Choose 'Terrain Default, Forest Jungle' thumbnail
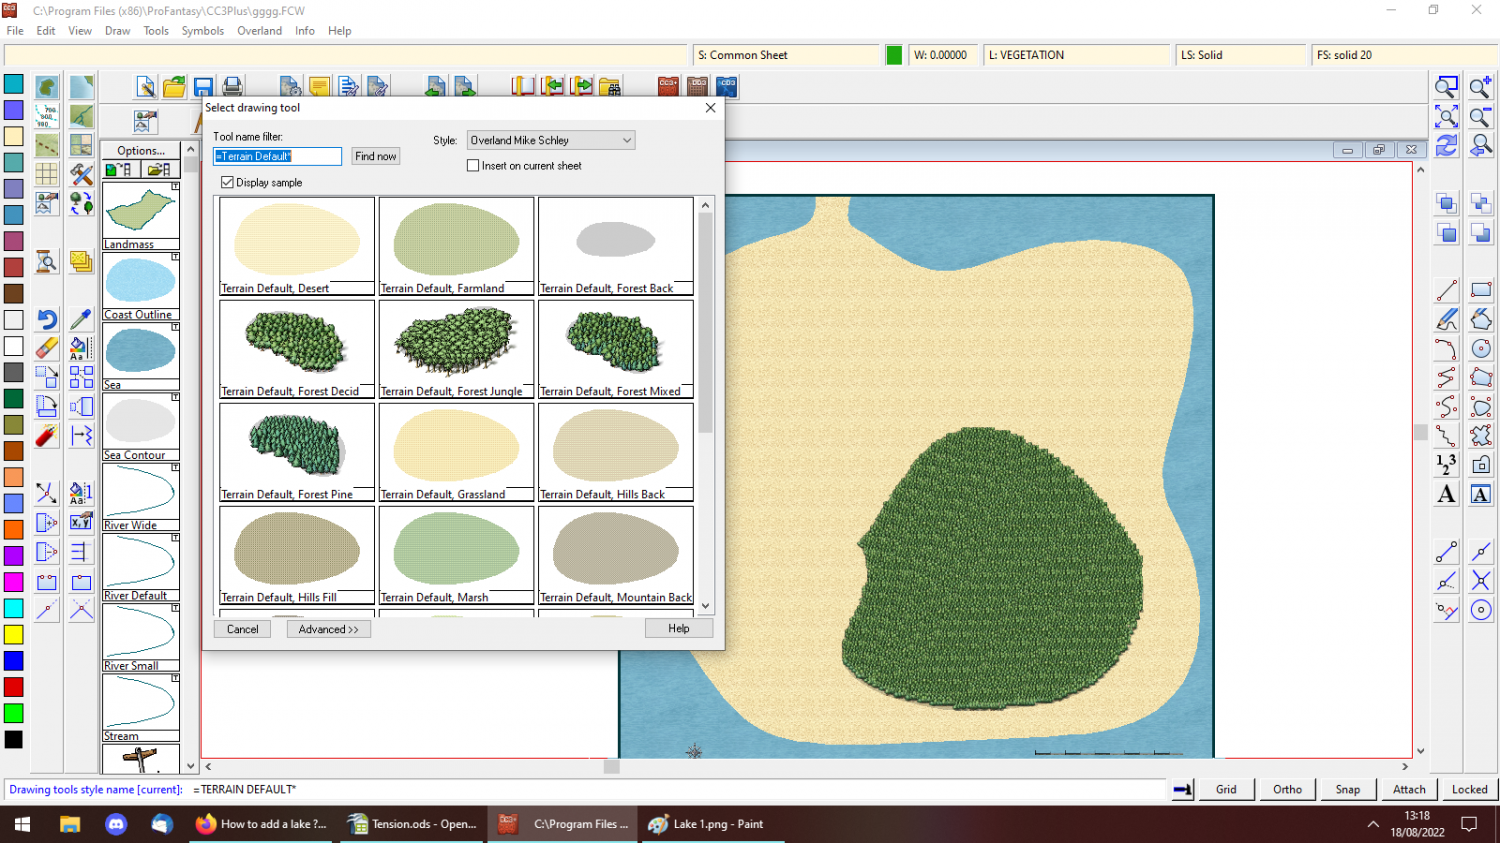Viewport: 1500px width, 843px height. (456, 349)
